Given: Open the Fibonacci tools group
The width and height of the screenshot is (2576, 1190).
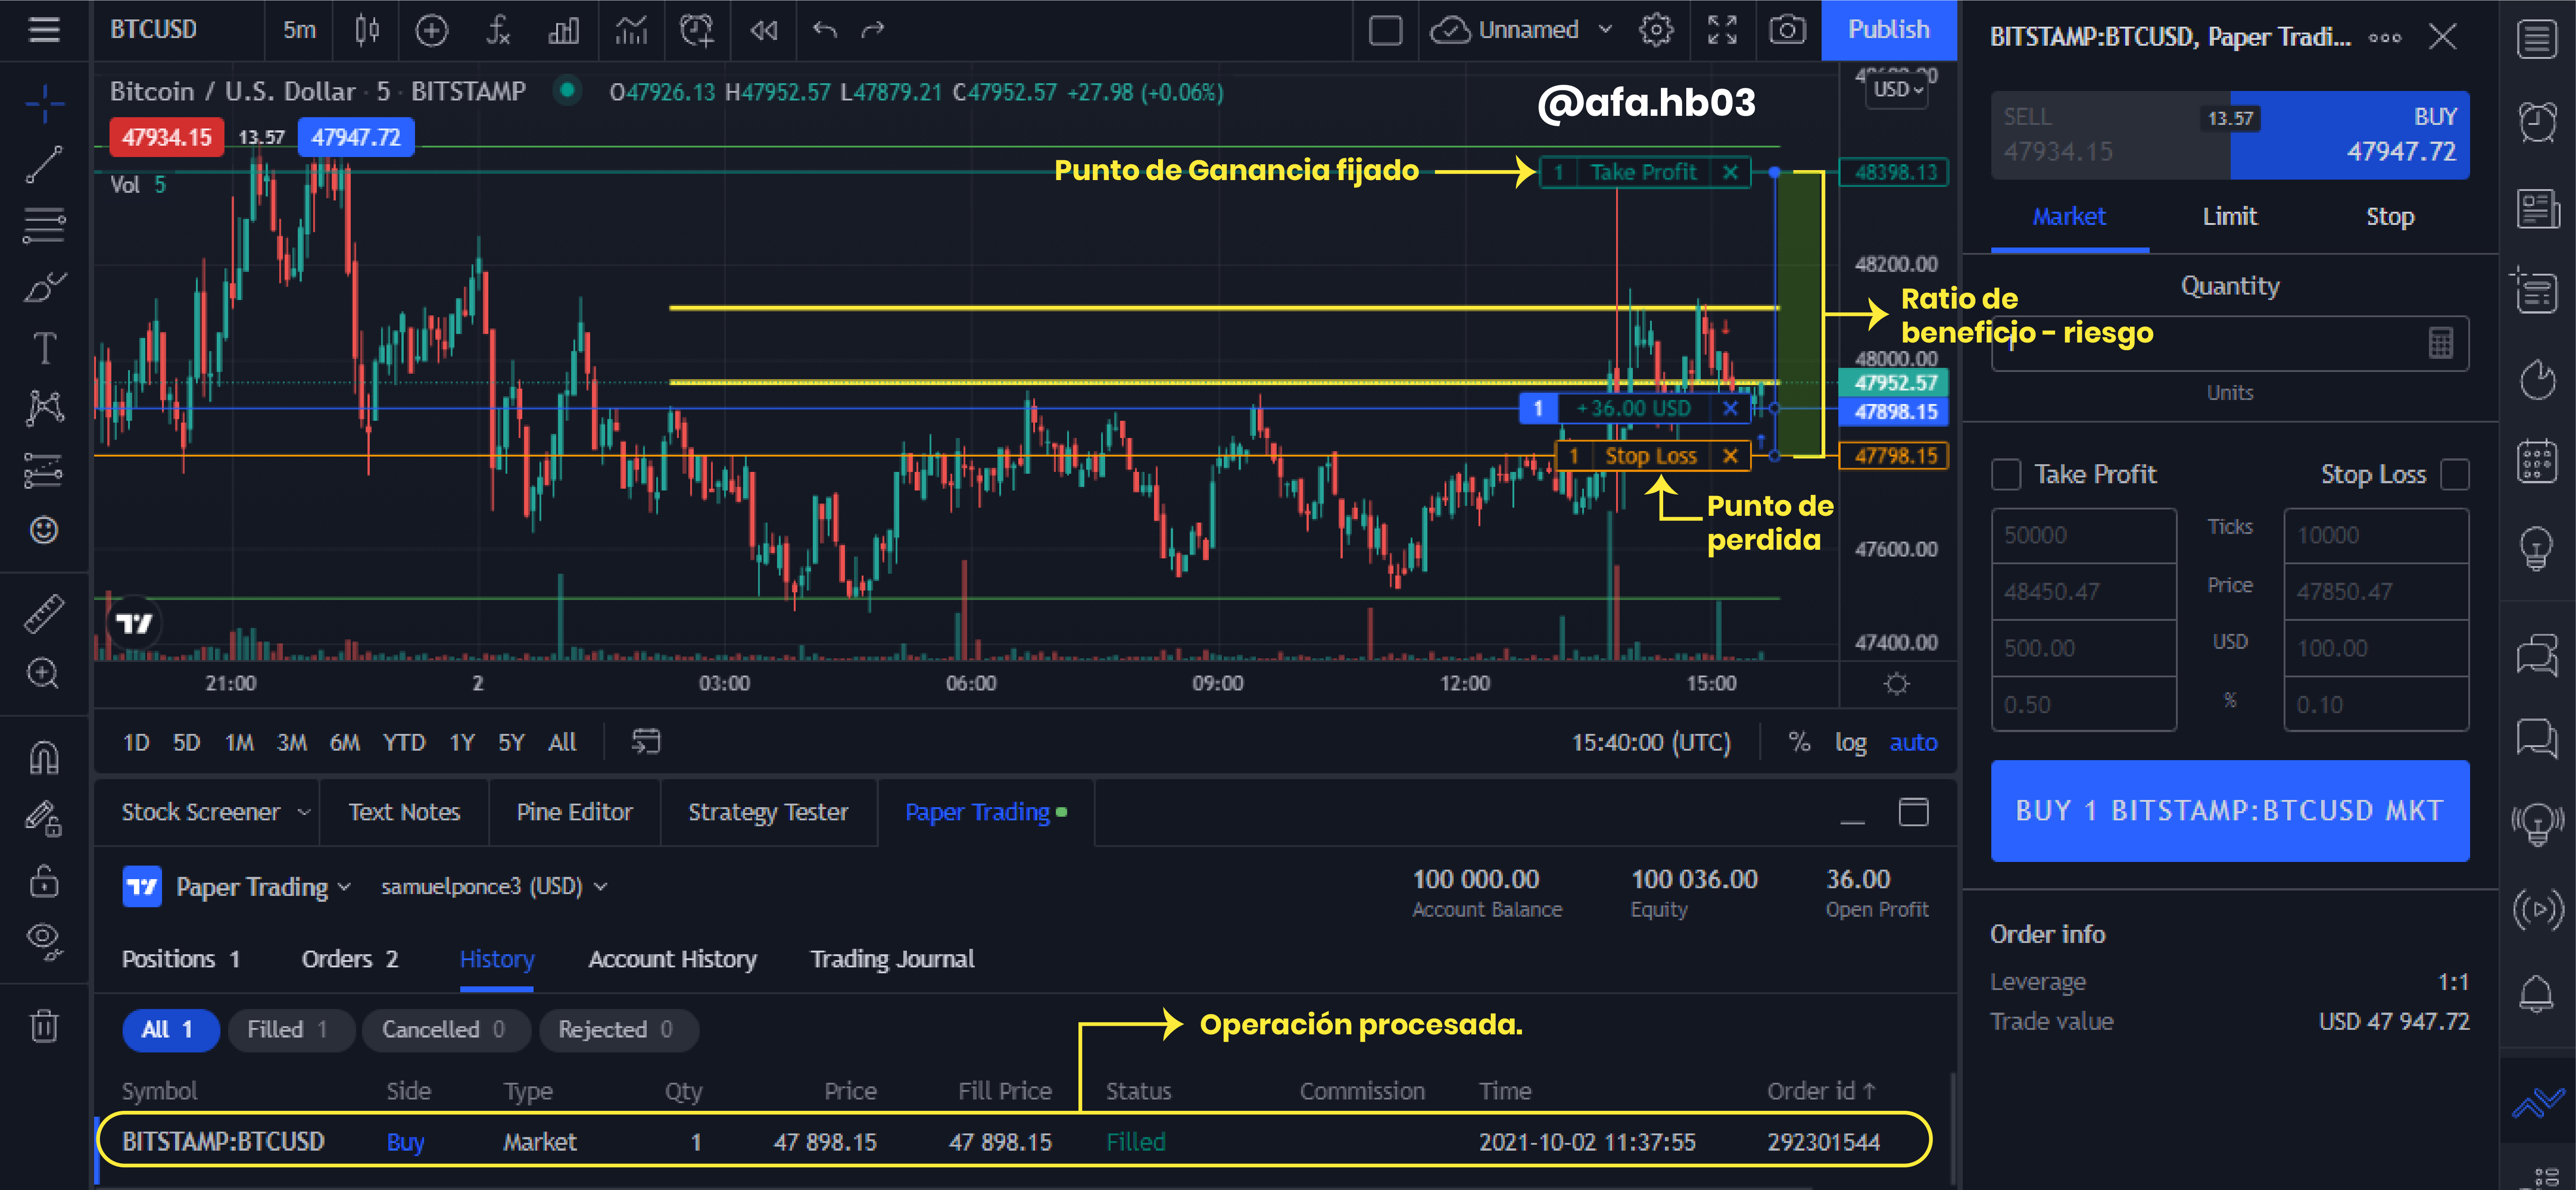Looking at the screenshot, I should [x=44, y=225].
